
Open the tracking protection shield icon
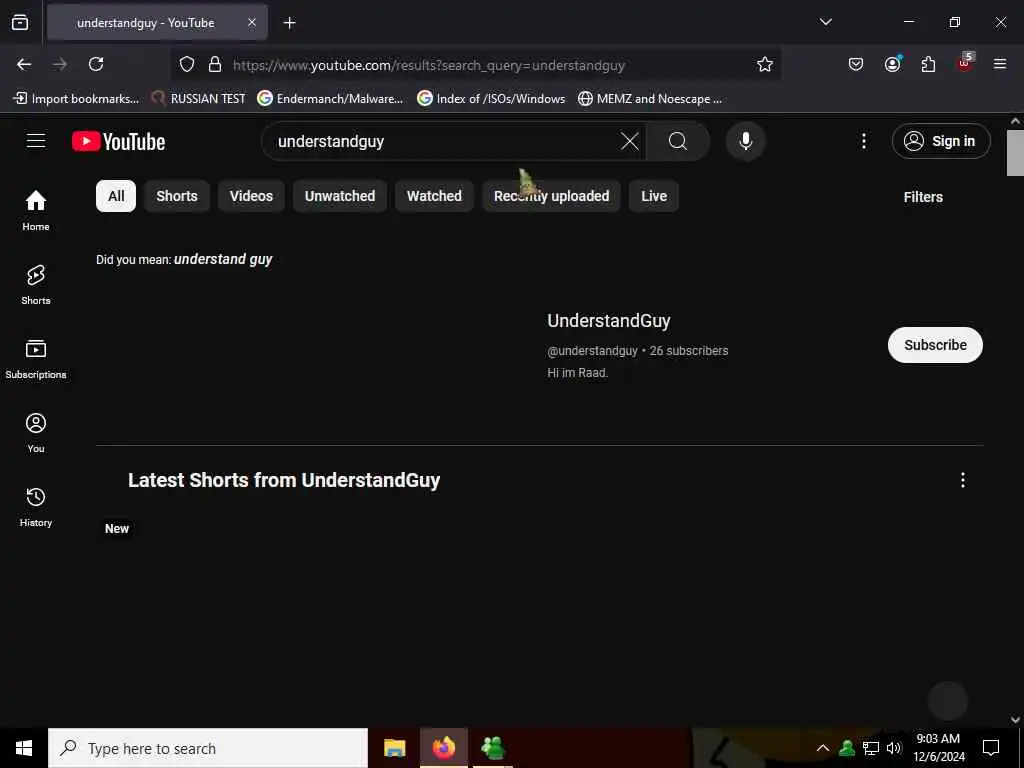pyautogui.click(x=187, y=64)
